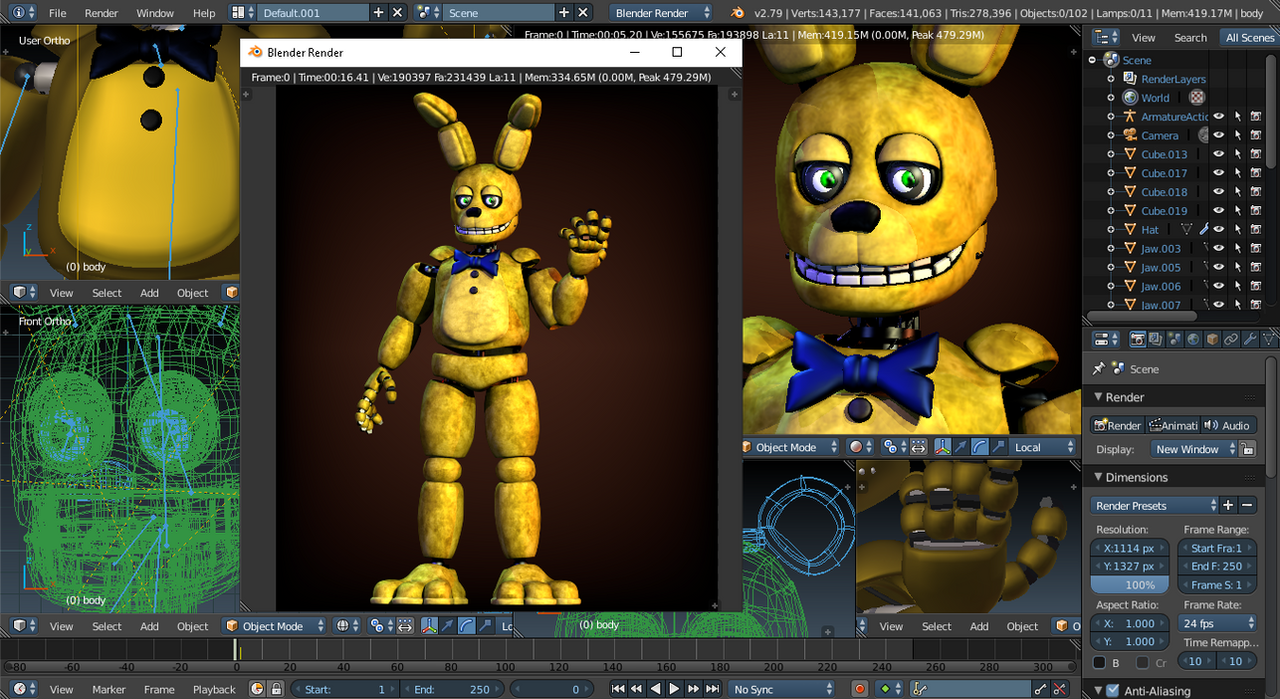
Task: Click the lock interface icon beside New Window
Action: (1247, 450)
